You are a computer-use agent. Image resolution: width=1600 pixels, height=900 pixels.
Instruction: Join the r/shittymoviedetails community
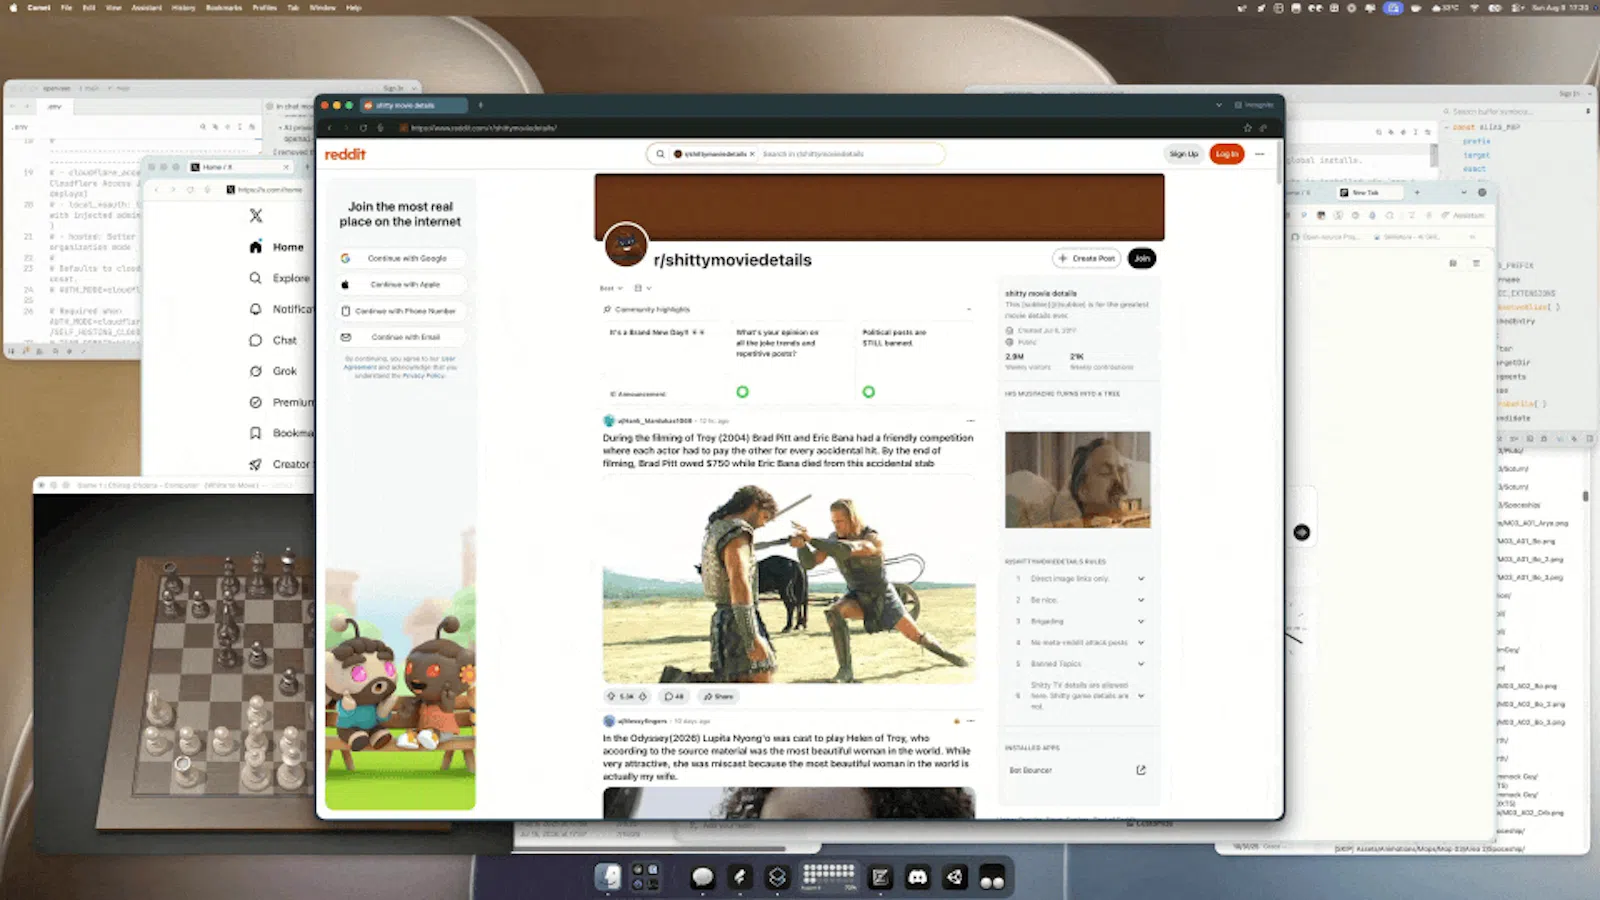pos(1142,258)
